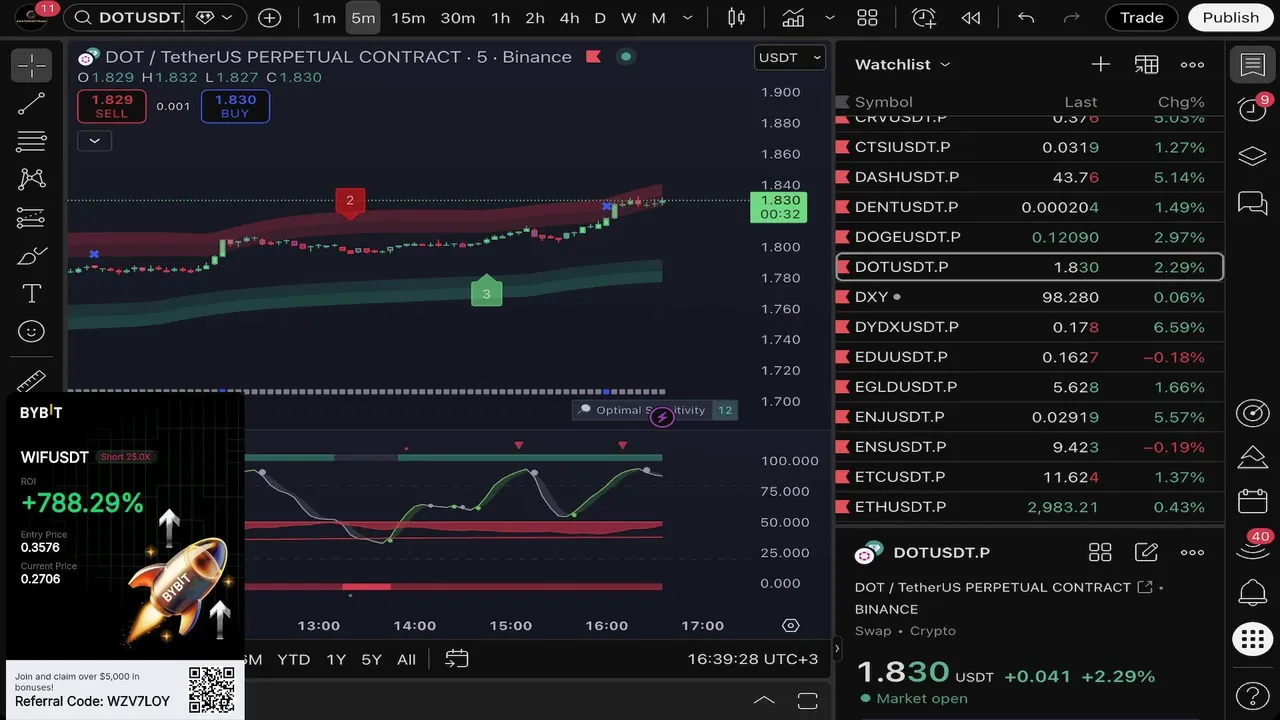Click the red signal marker labeled 2

(350, 201)
